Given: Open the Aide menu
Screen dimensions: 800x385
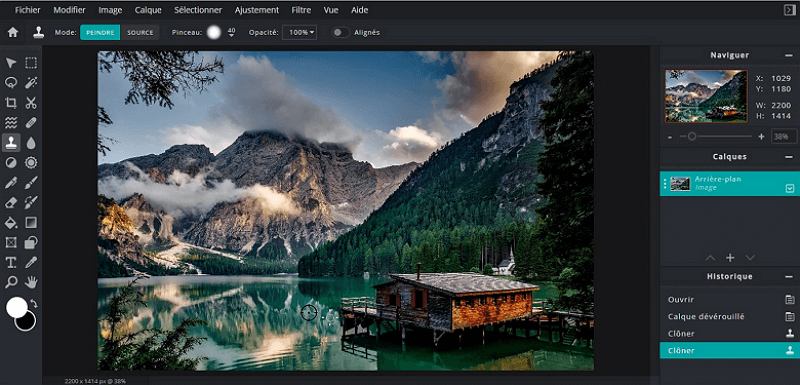Looking at the screenshot, I should pos(360,10).
